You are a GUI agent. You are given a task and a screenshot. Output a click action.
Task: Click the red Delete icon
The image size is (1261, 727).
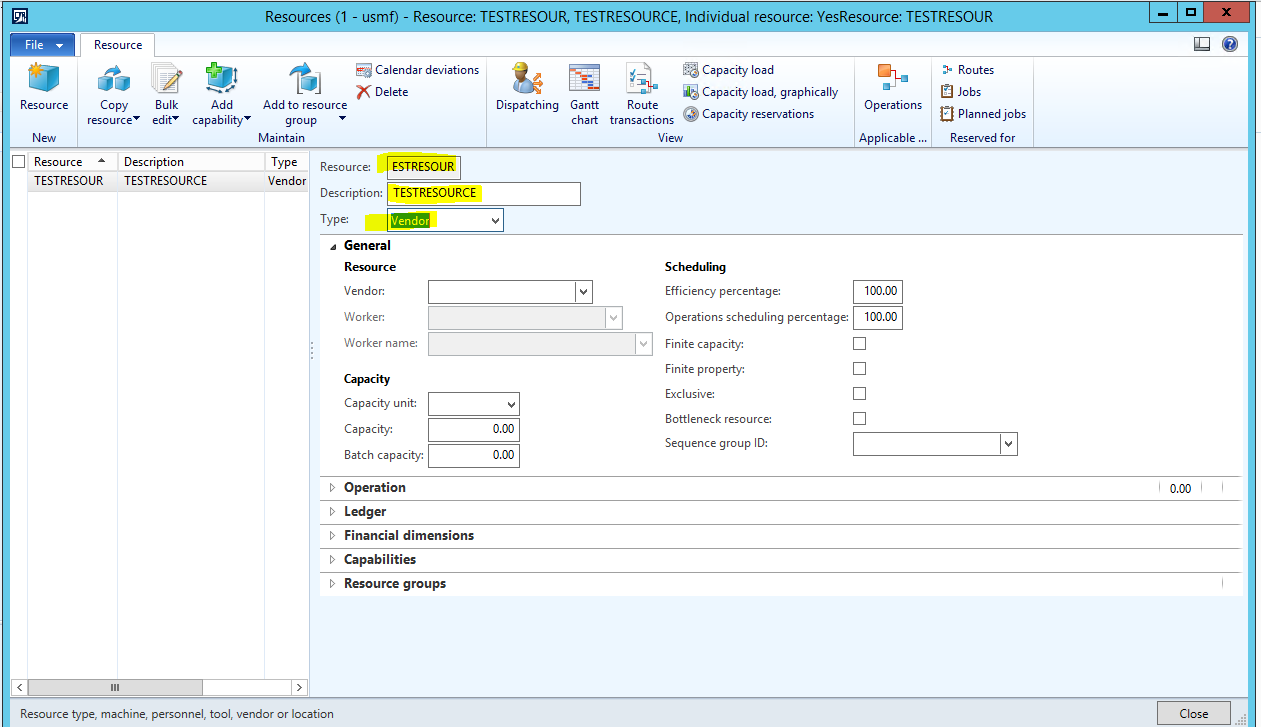click(x=364, y=92)
